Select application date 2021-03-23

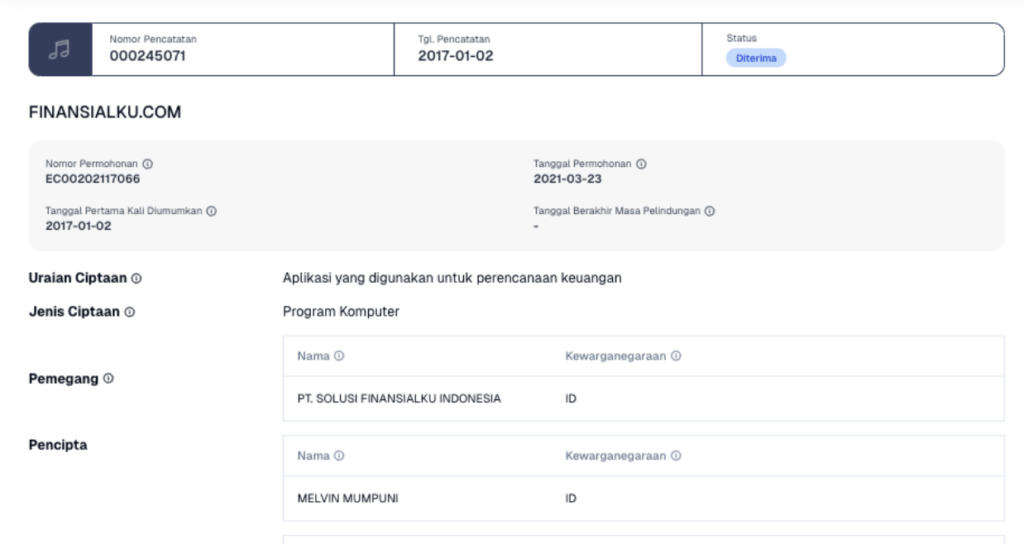tap(568, 179)
